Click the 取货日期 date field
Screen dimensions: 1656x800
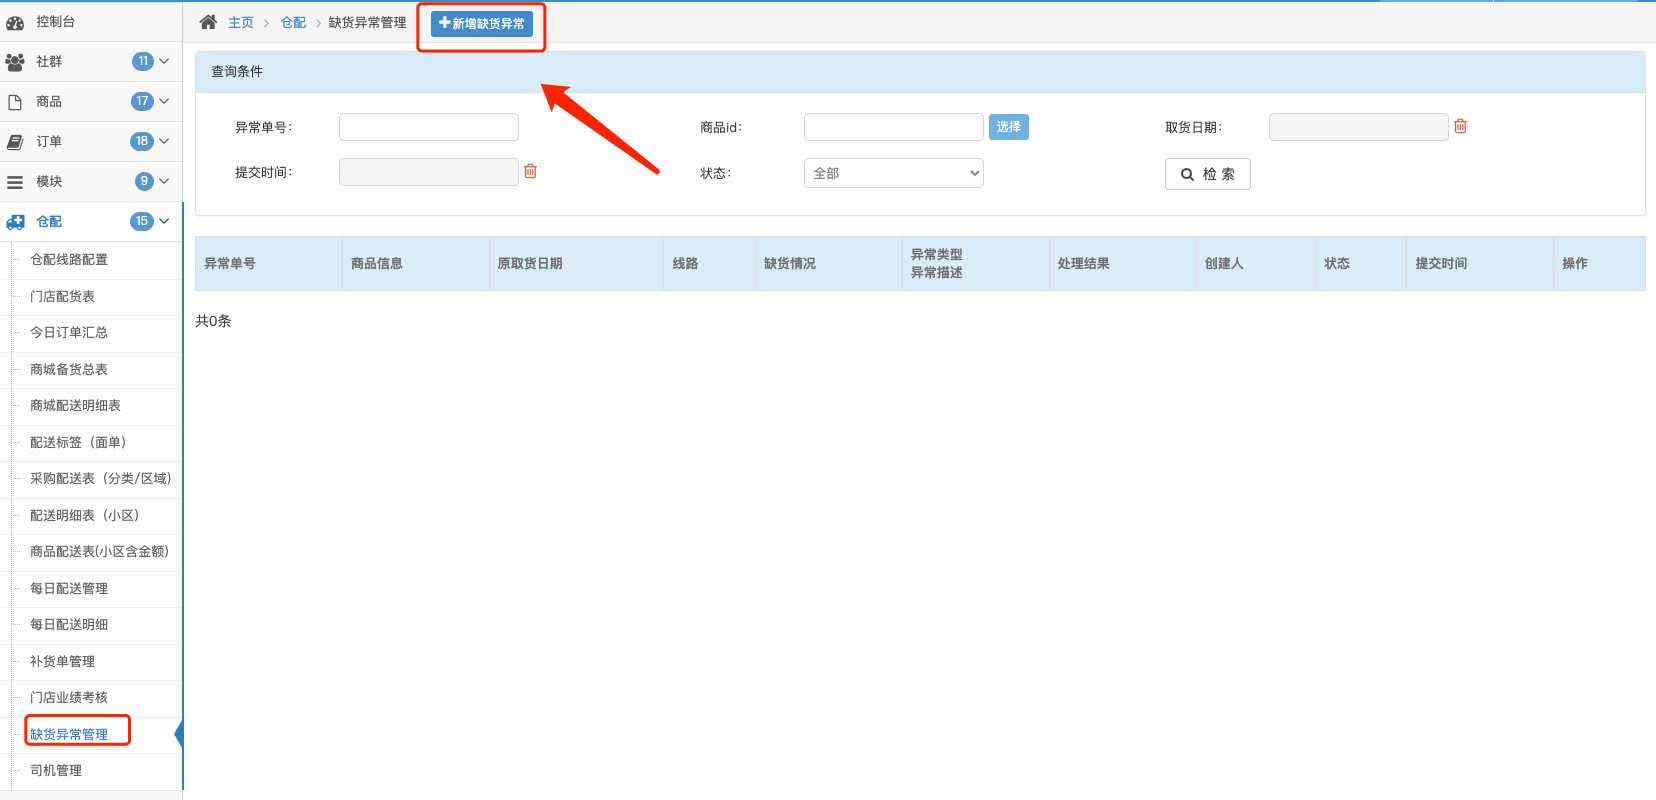tap(1358, 127)
